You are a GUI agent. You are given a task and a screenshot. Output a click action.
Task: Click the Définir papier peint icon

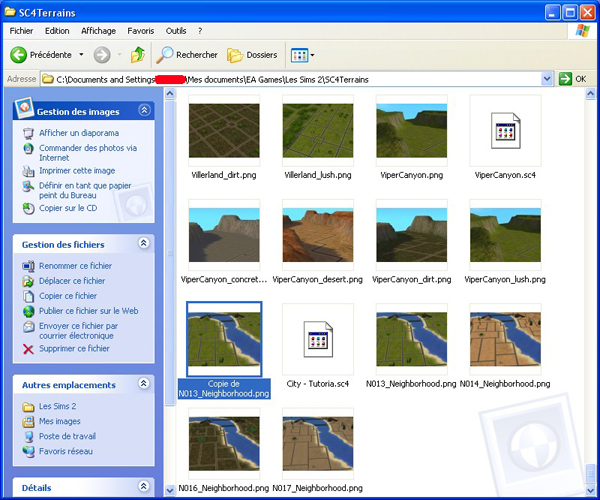(28, 186)
